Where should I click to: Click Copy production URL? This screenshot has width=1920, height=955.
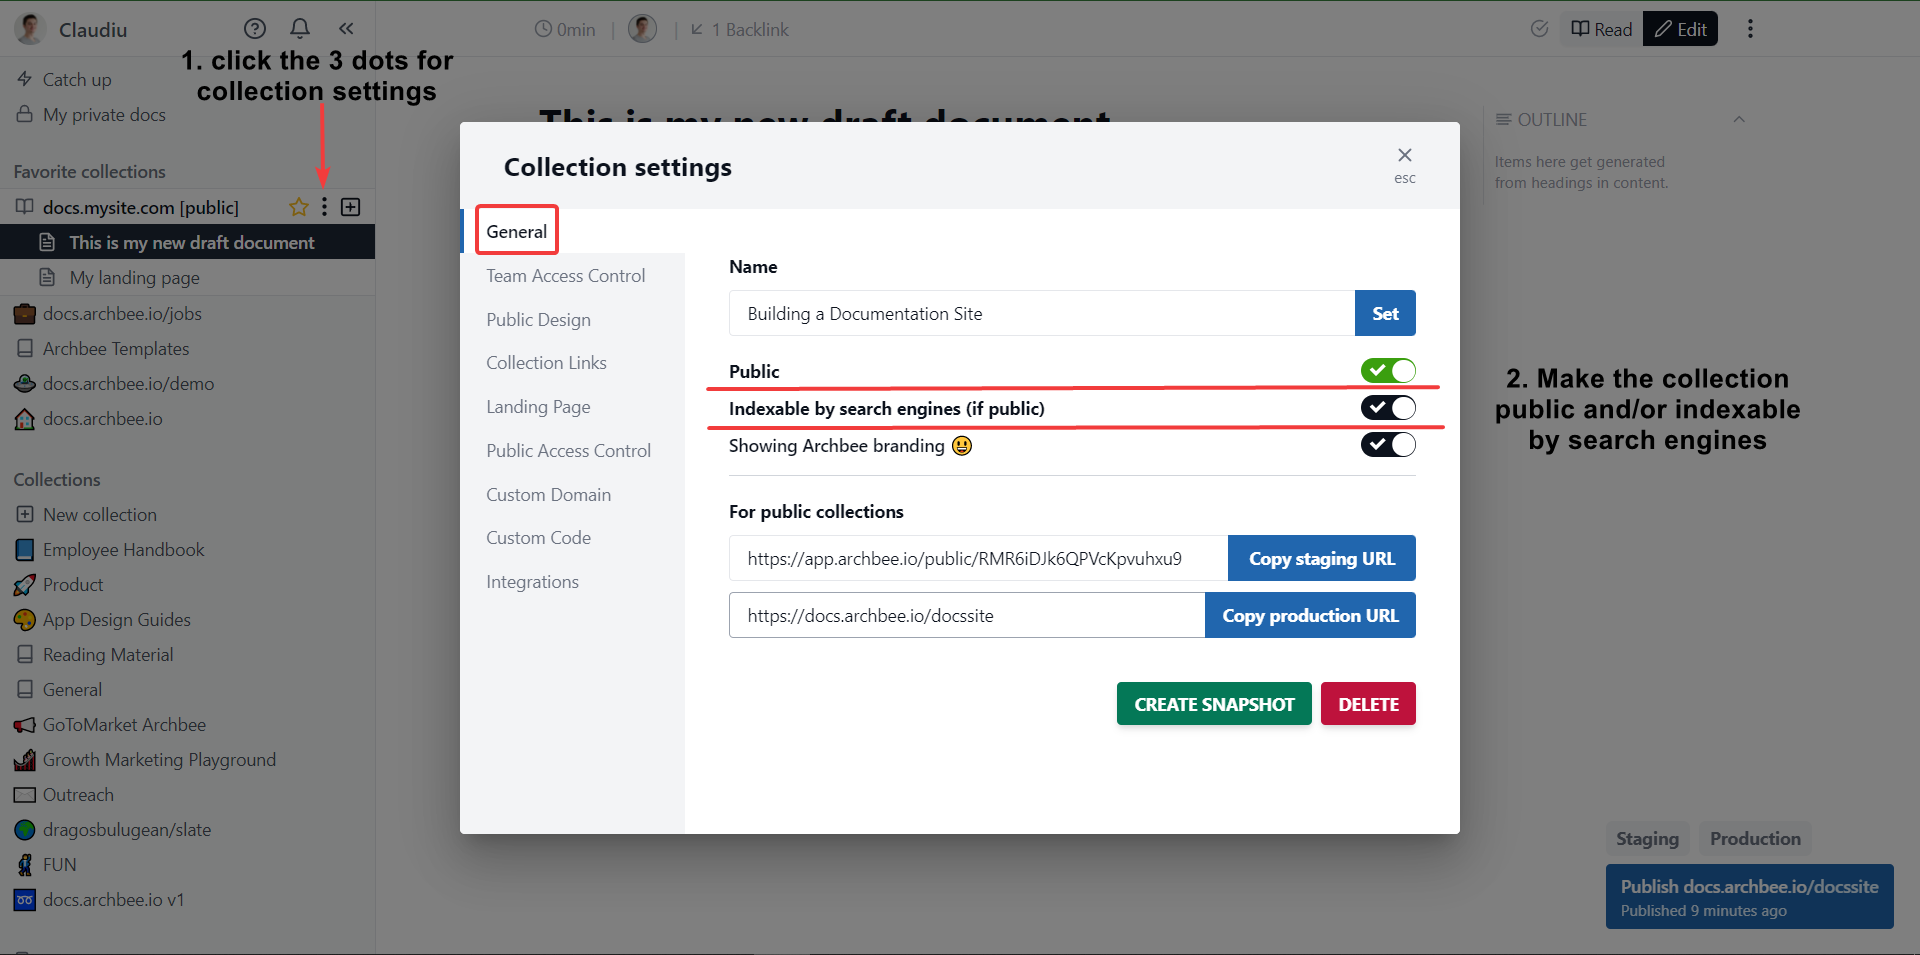(x=1310, y=615)
